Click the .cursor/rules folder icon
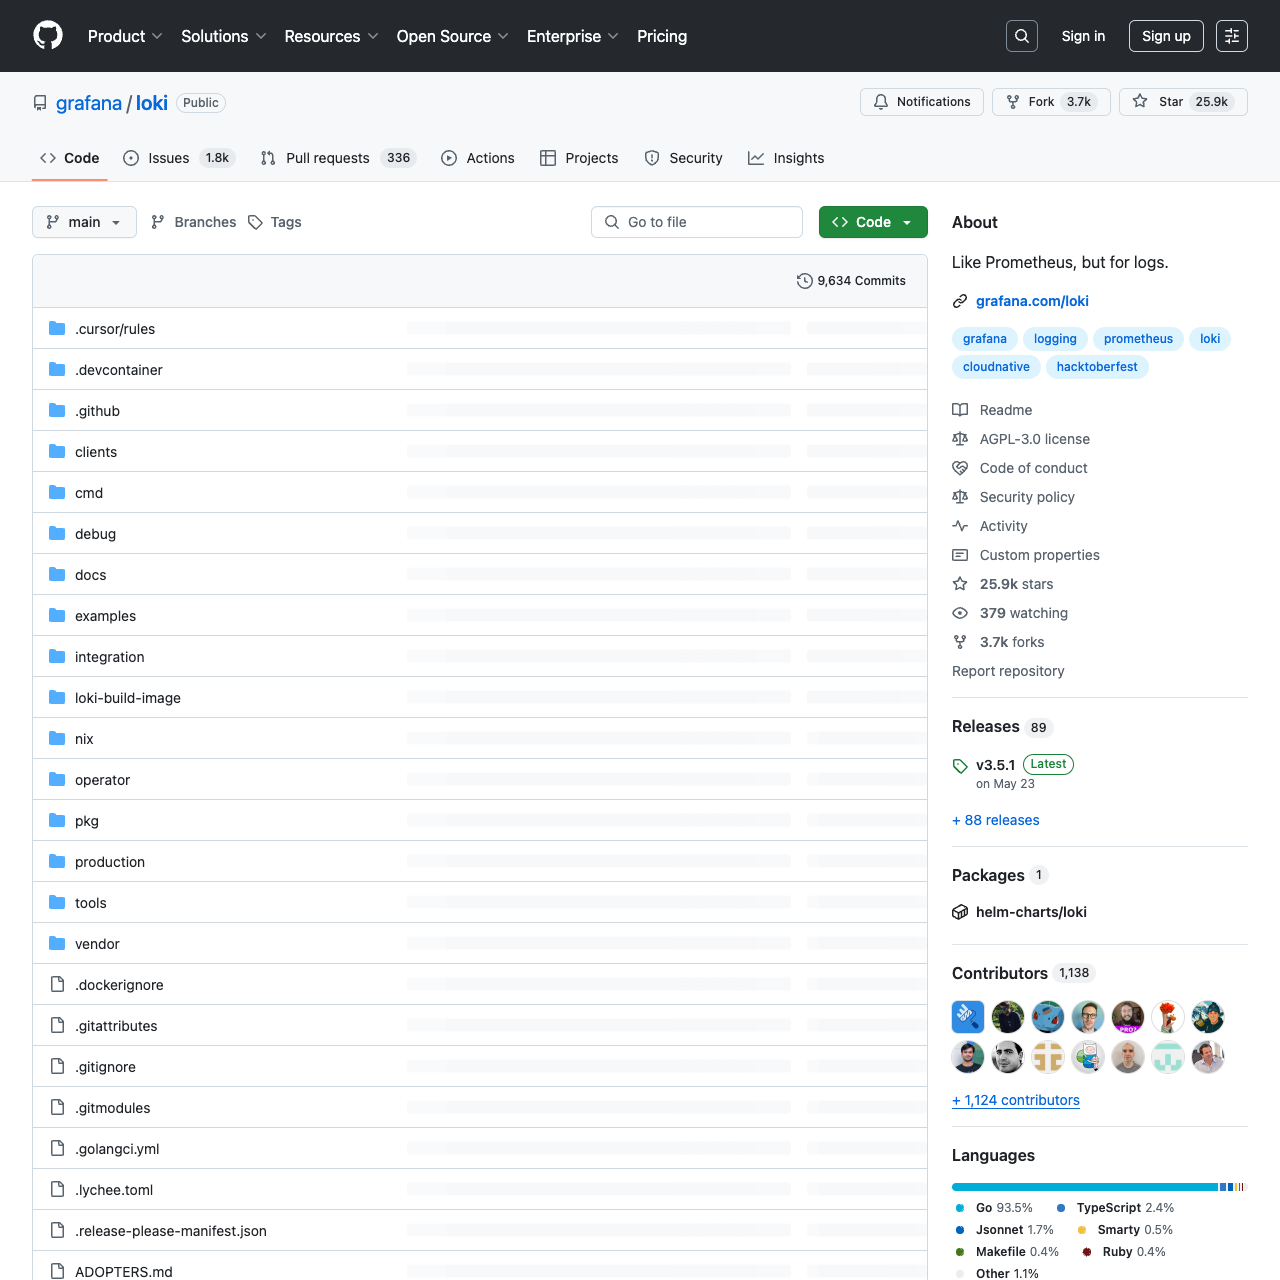The image size is (1280, 1280). (57, 328)
